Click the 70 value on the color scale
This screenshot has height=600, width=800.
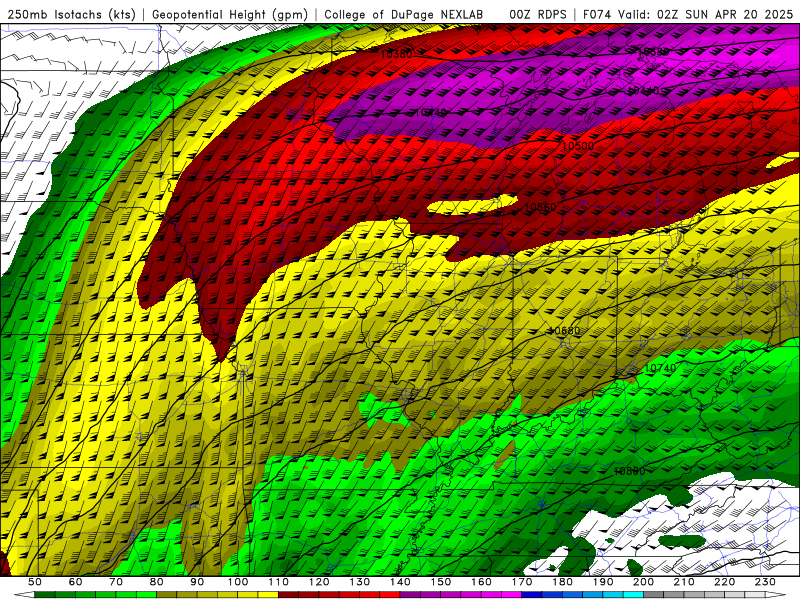click(x=116, y=582)
